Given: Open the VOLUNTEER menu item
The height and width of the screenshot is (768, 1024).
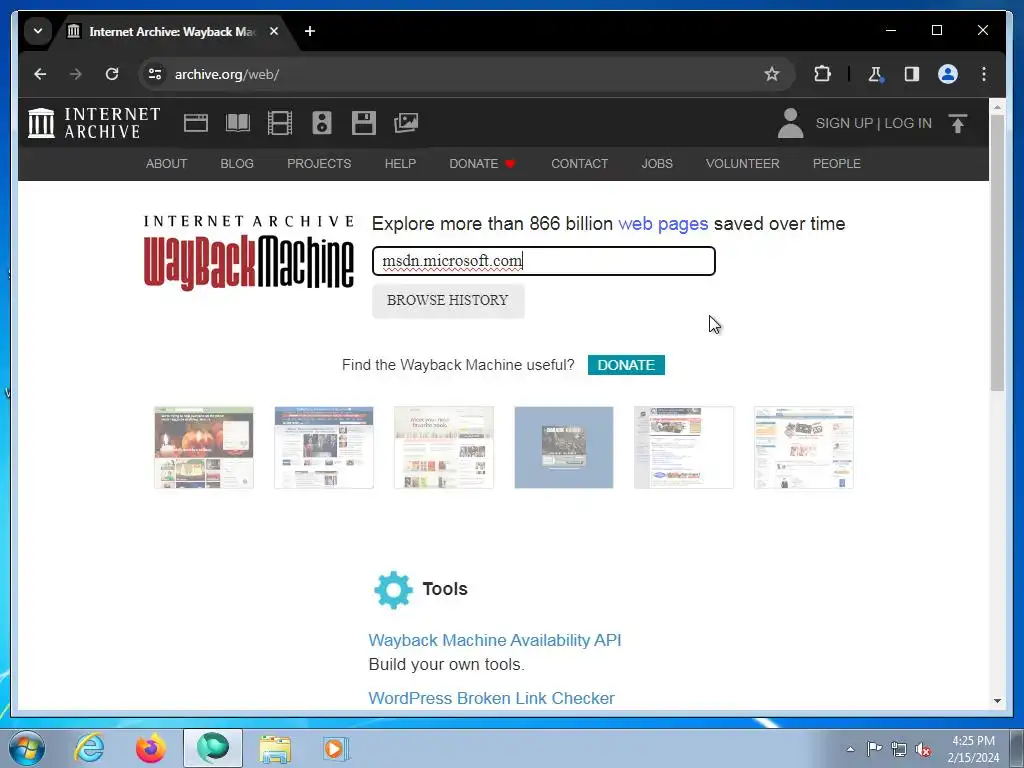Looking at the screenshot, I should tap(743, 164).
